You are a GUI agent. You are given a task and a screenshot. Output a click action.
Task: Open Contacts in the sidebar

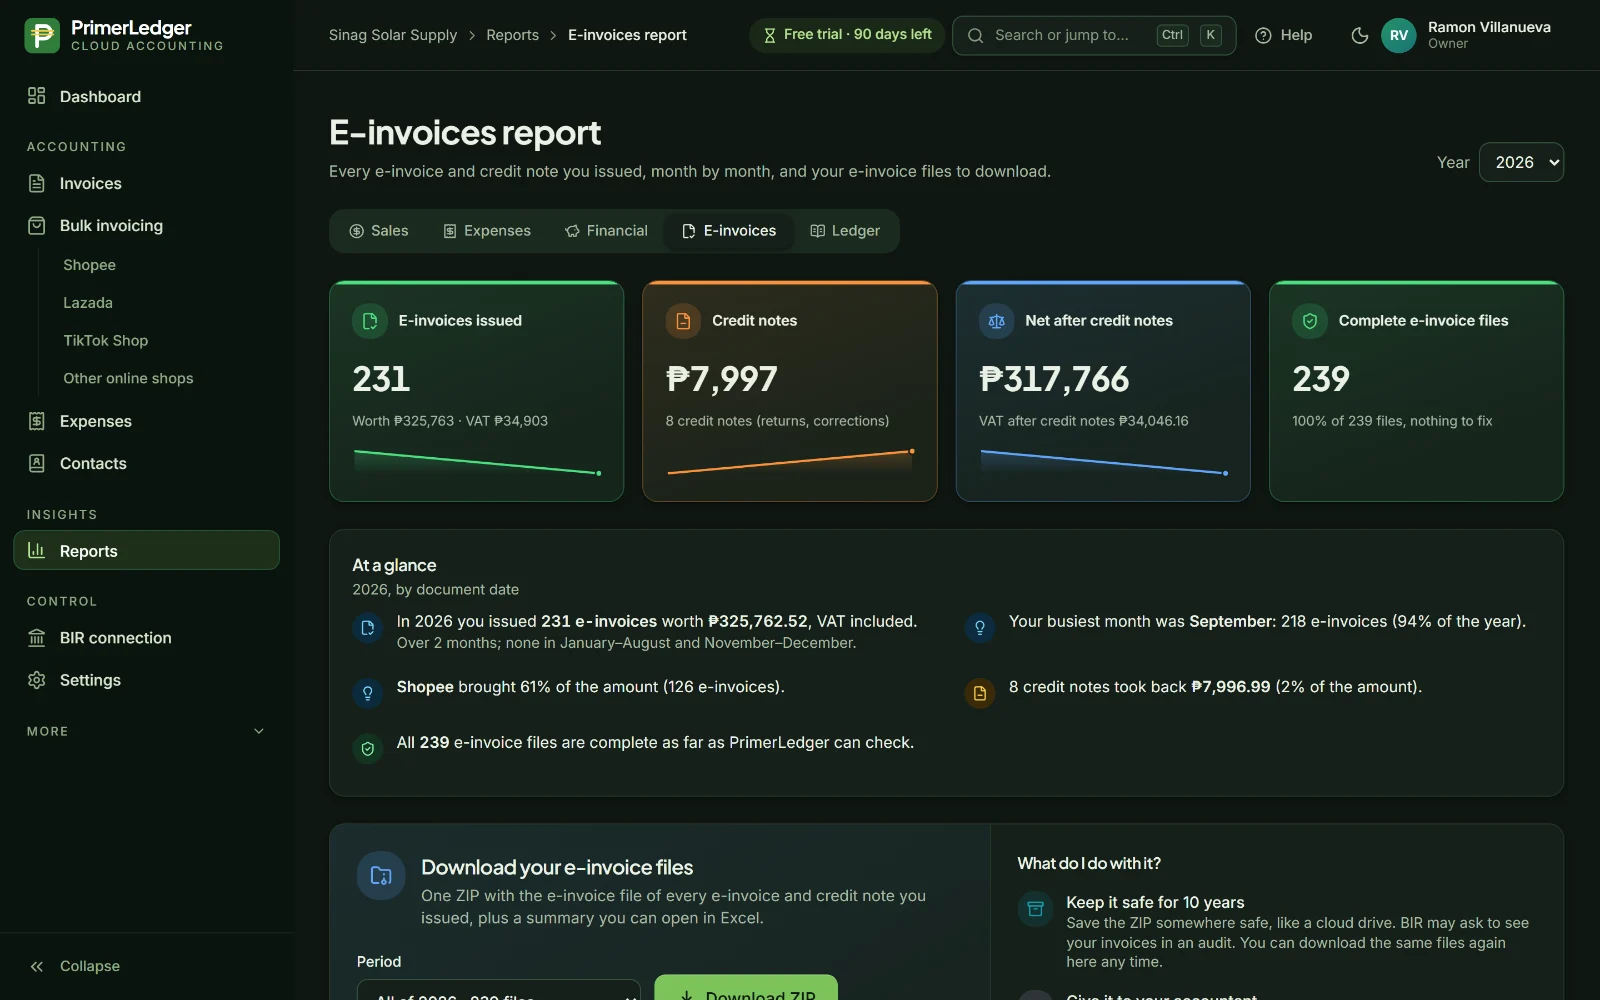point(147,463)
